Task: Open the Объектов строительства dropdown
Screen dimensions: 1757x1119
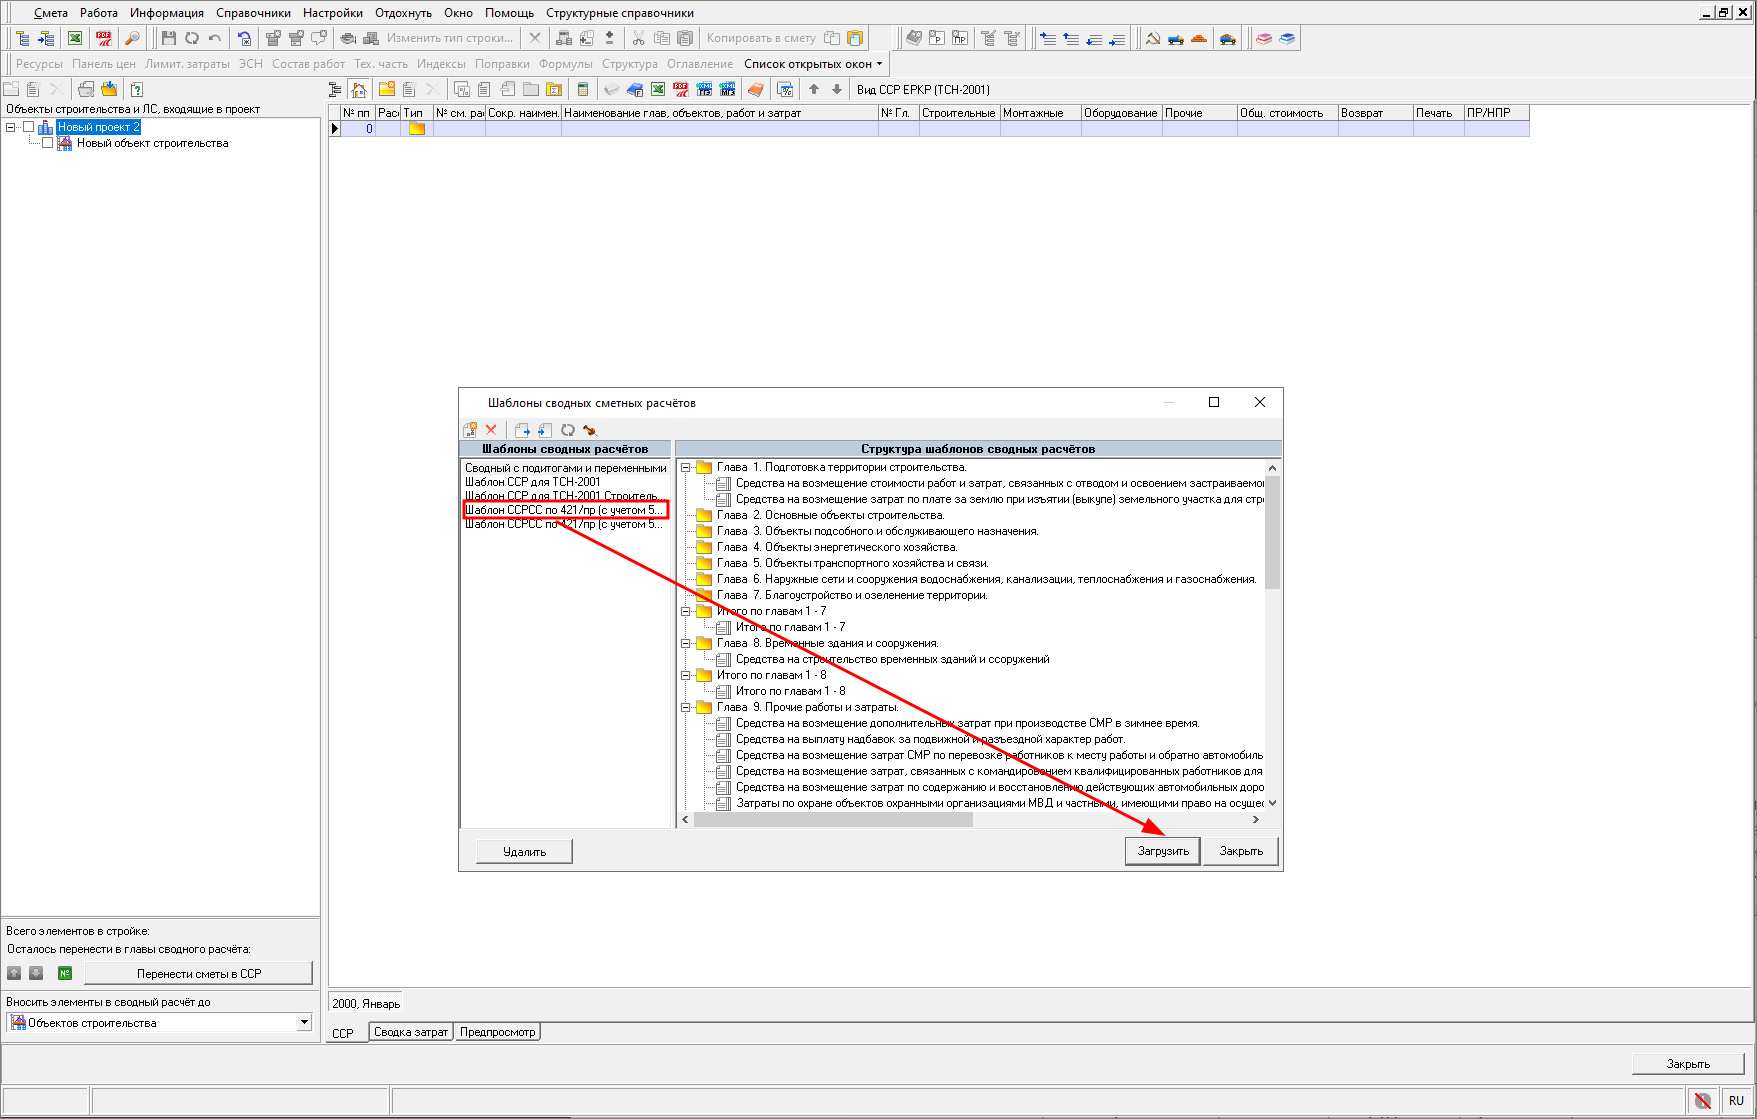Action: click(304, 1022)
